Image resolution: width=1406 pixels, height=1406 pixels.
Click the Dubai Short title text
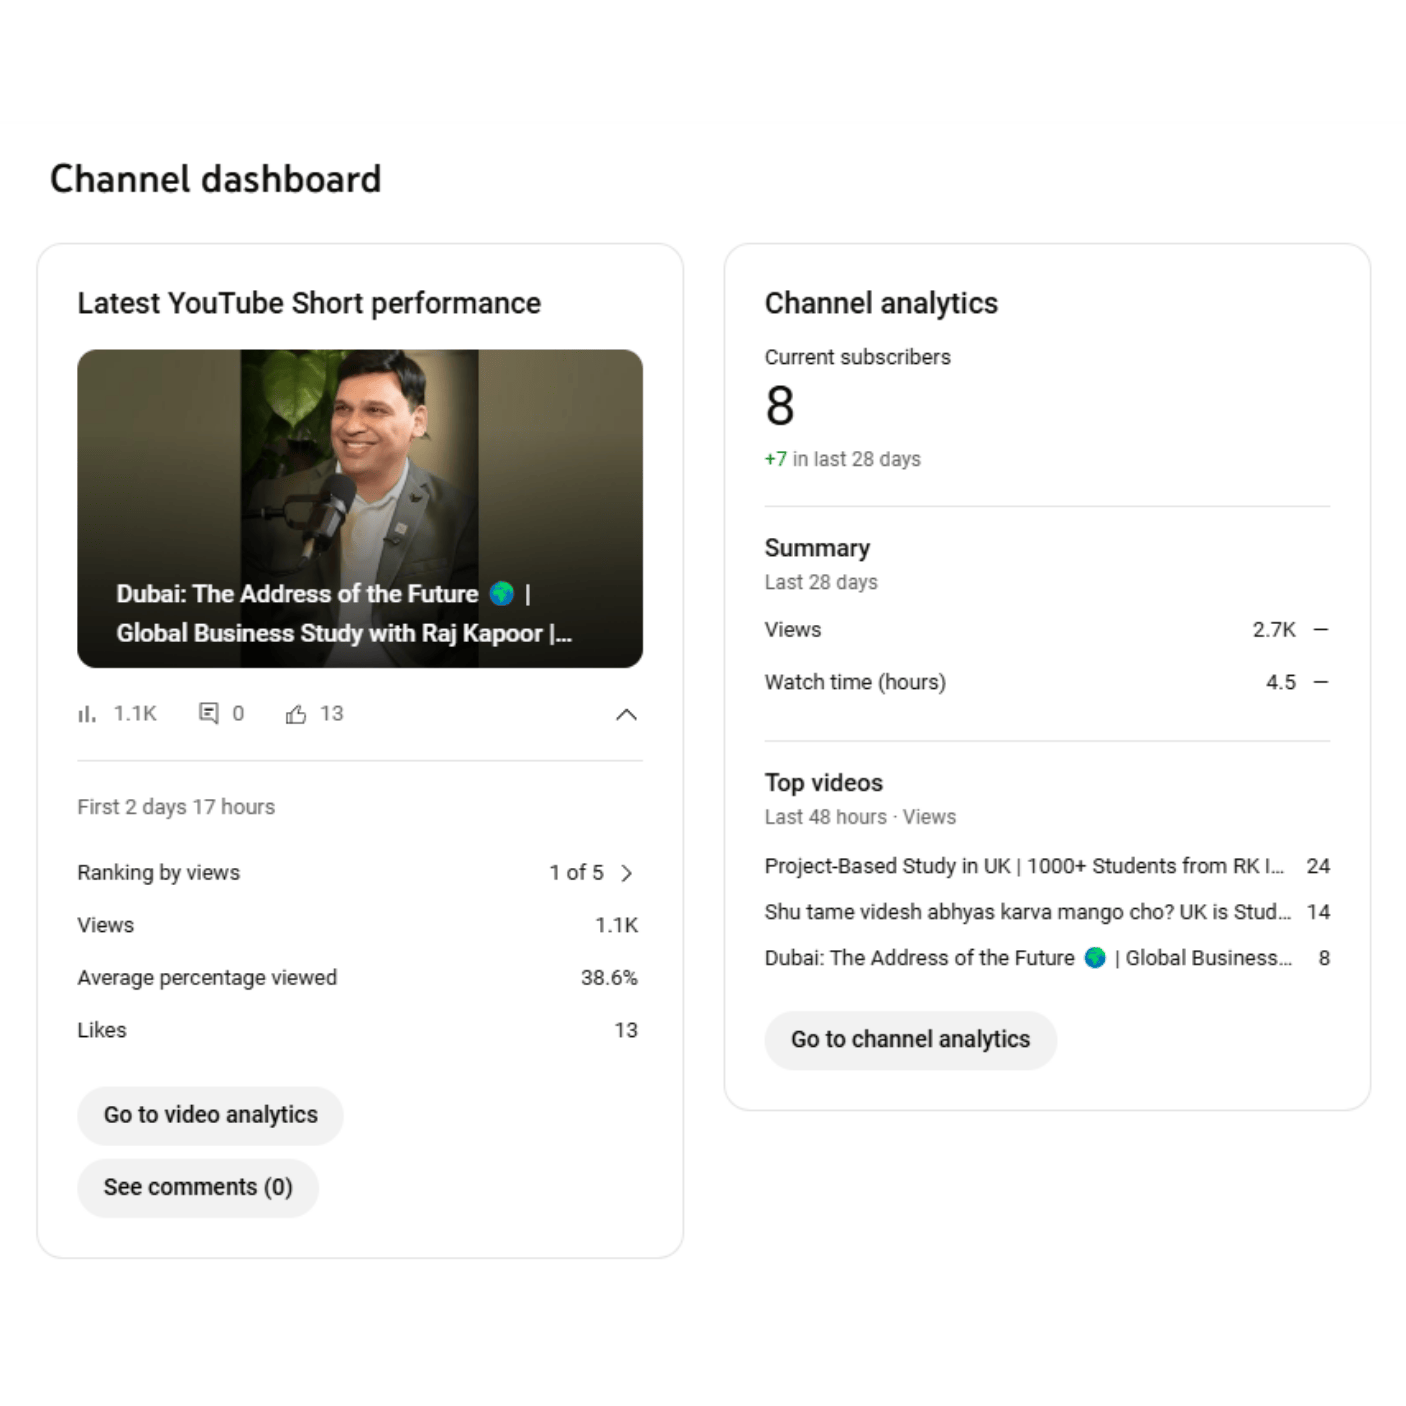[344, 613]
